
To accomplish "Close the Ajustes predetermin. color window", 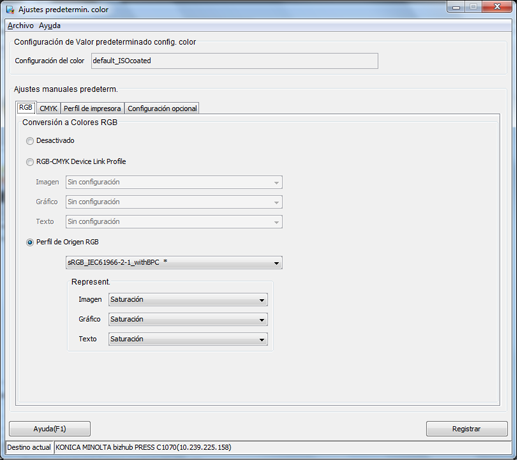I will pyautogui.click(x=497, y=7).
